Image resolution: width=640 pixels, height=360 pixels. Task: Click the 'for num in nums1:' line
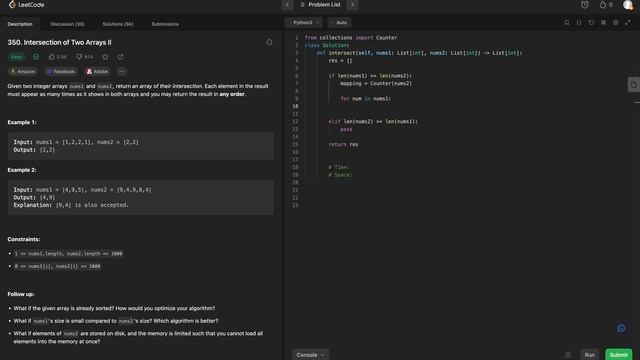coord(366,98)
